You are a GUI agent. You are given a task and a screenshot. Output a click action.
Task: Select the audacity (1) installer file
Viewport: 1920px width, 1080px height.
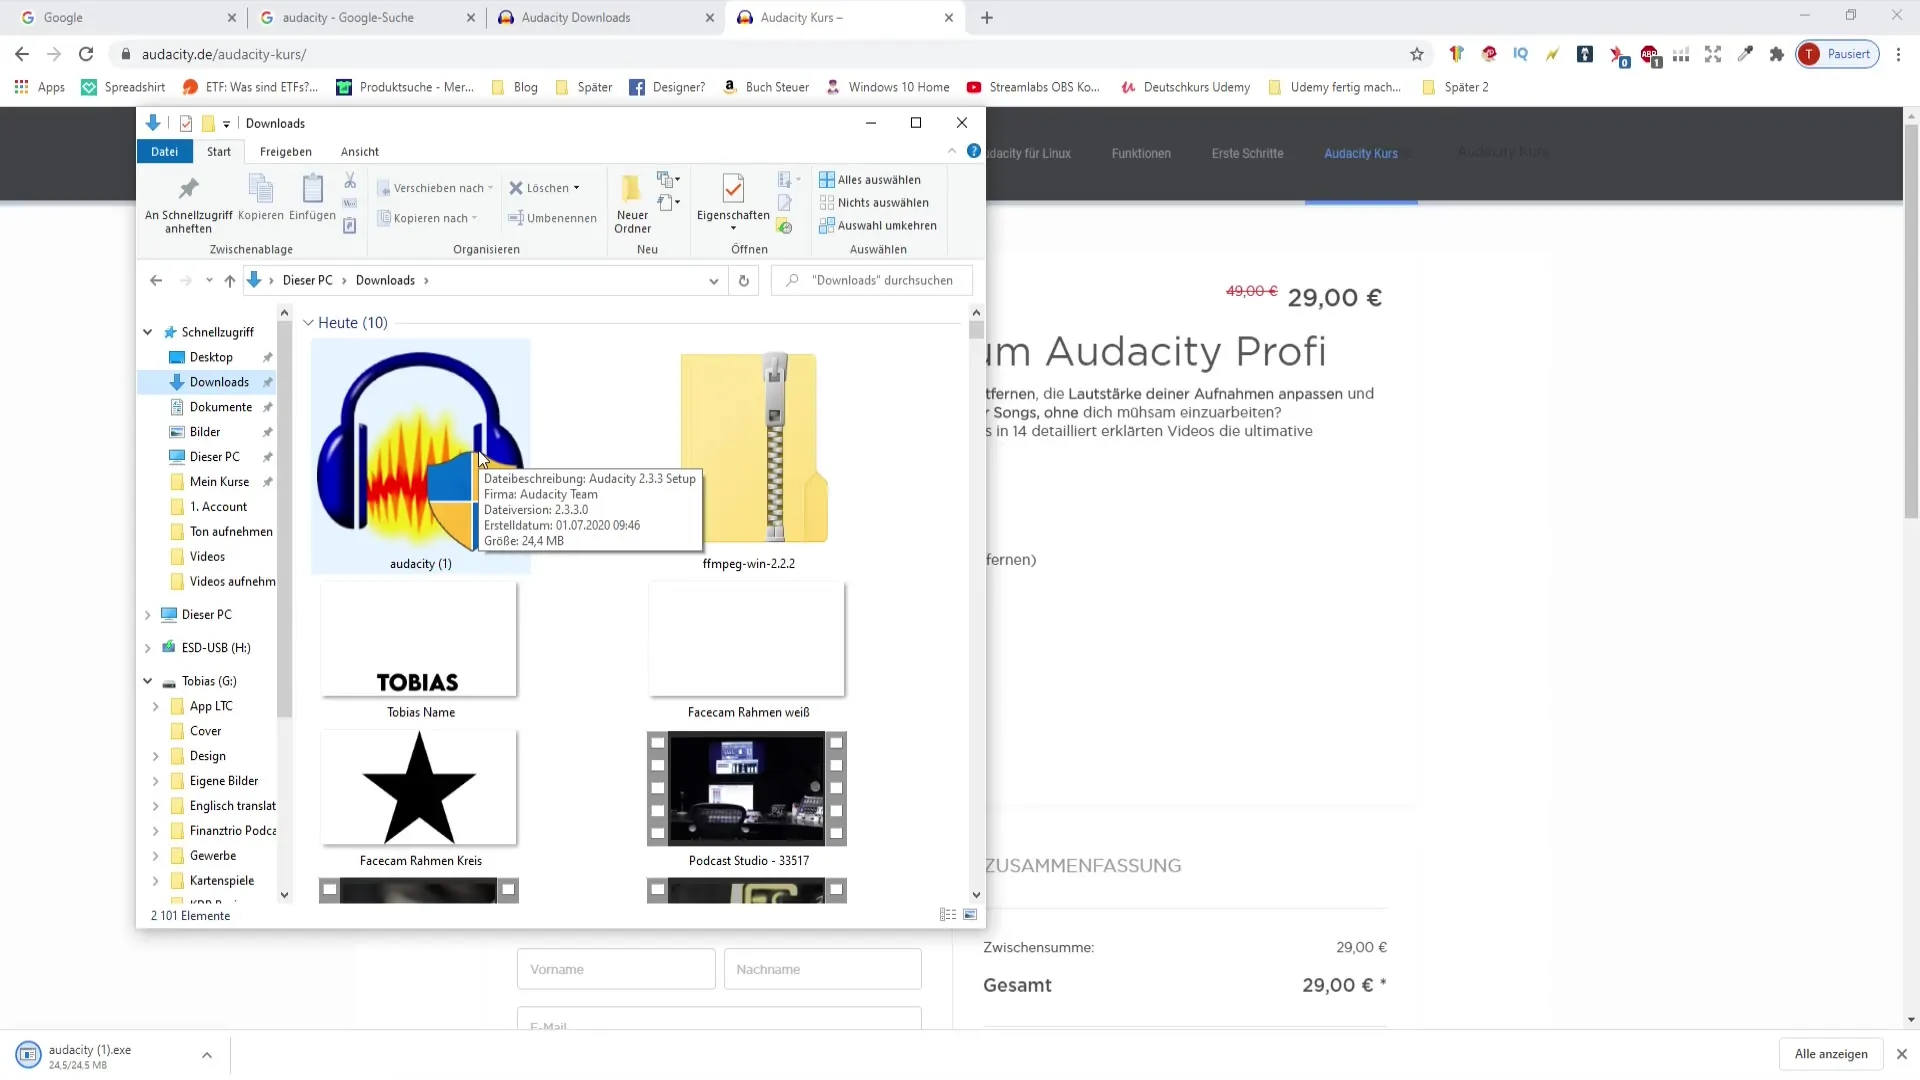[420, 456]
